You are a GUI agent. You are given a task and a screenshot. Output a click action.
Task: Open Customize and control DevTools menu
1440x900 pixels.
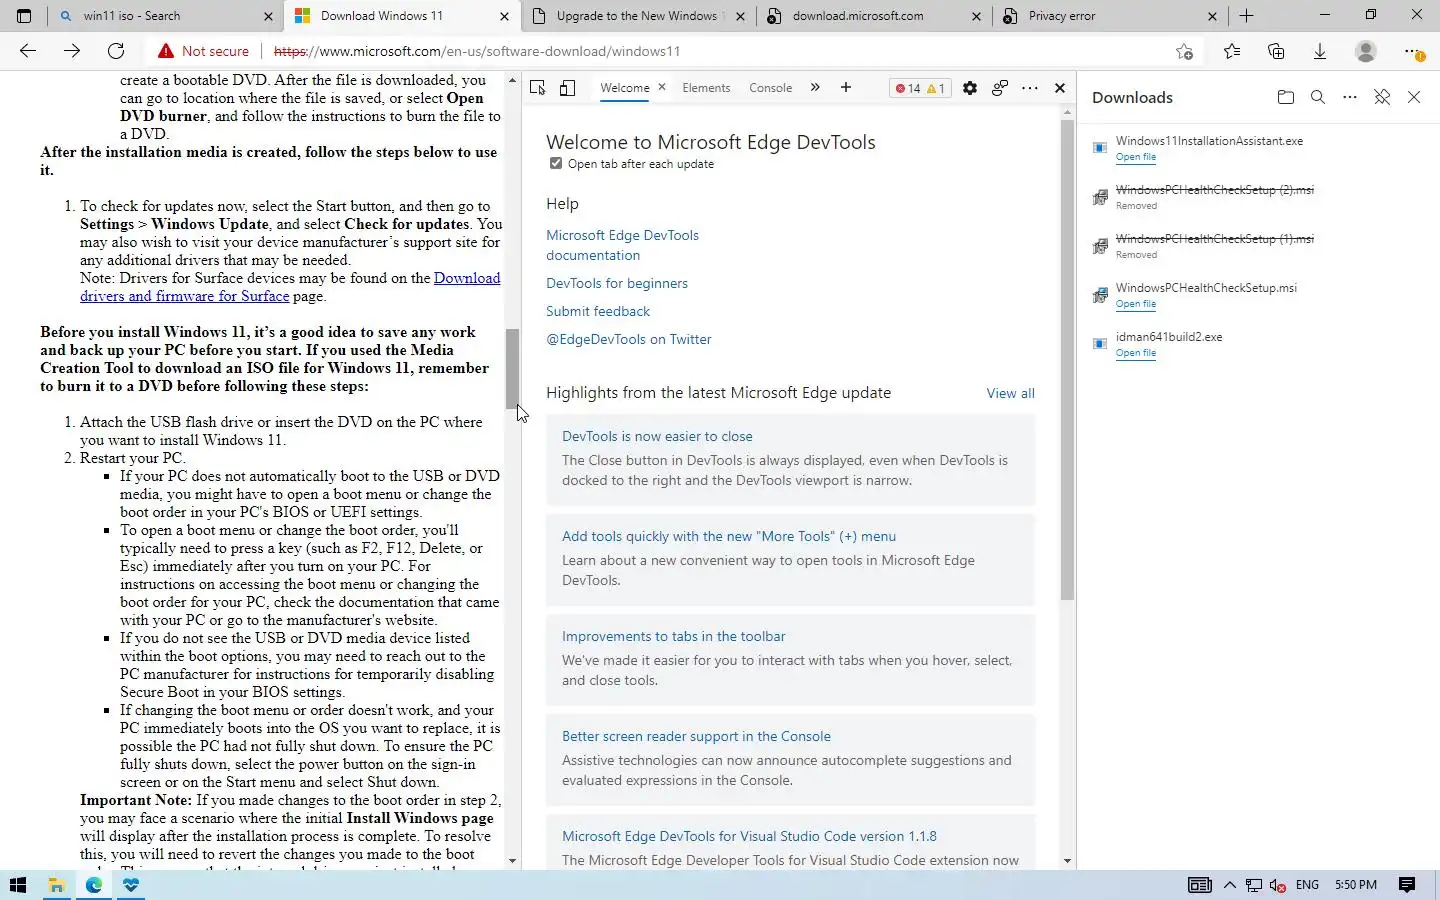[x=1030, y=88]
